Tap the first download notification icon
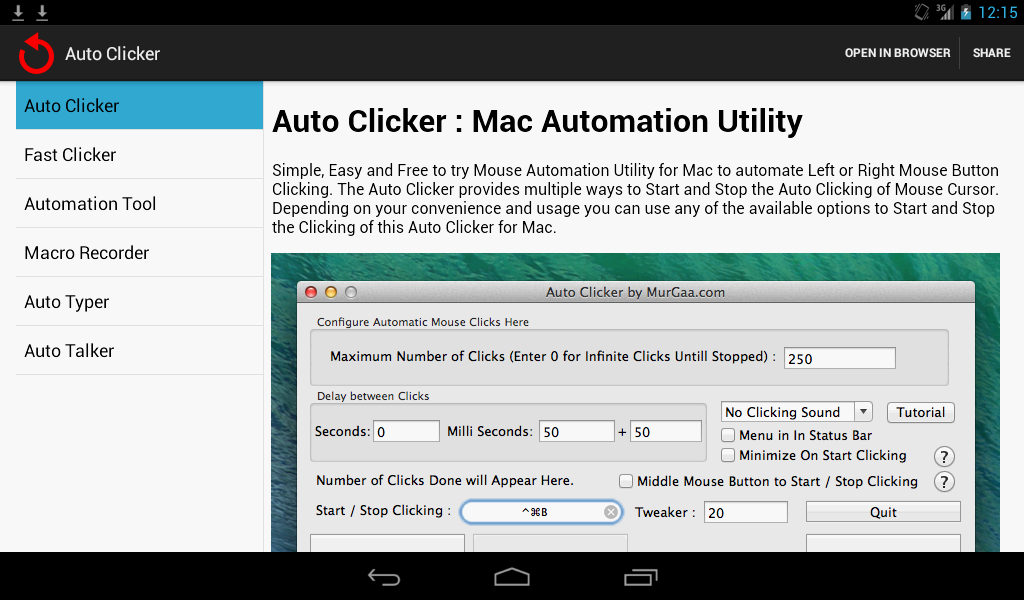 (x=18, y=12)
